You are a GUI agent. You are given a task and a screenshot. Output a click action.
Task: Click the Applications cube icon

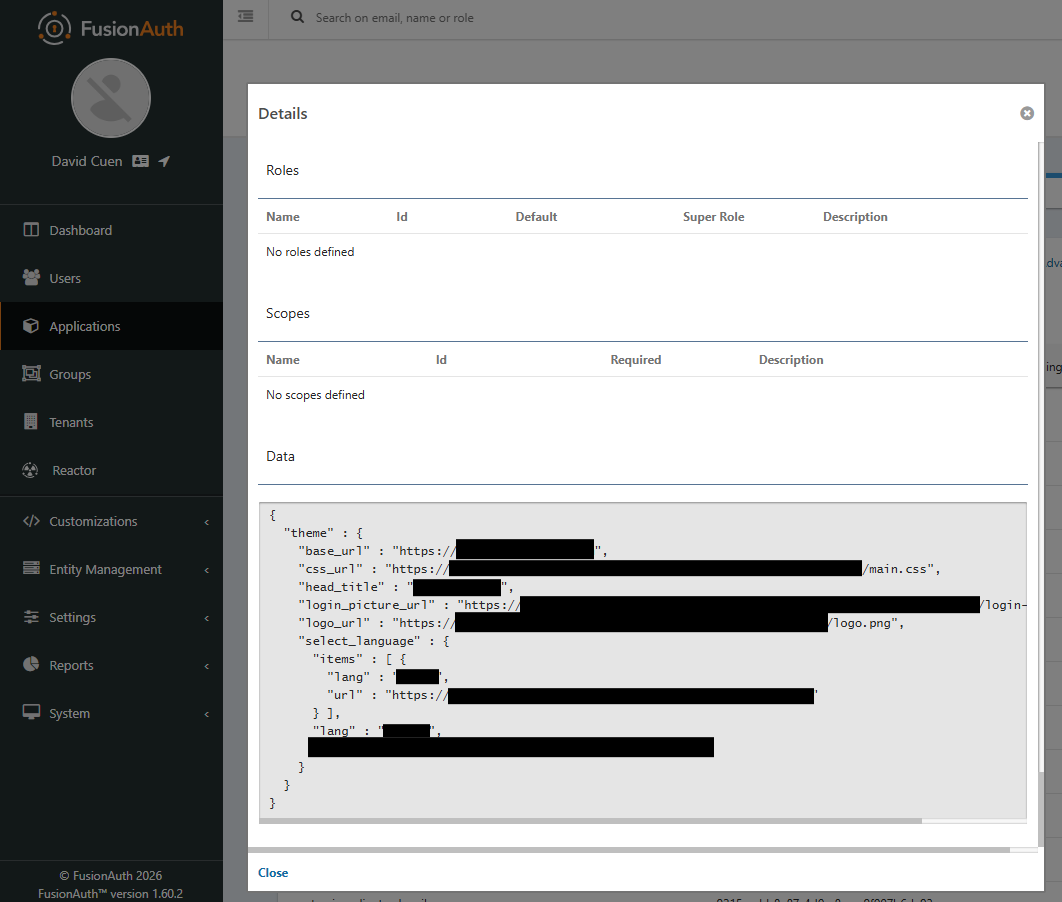pos(31,326)
